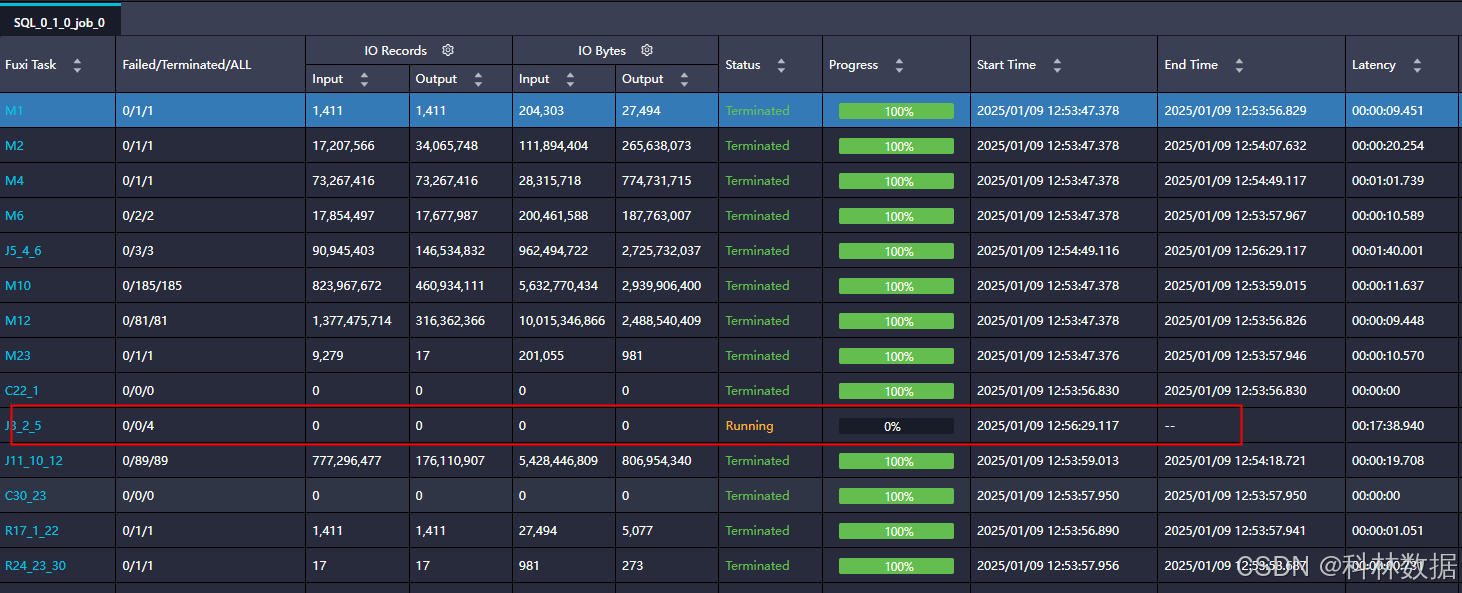Sort by Status column arrows

pos(781,65)
